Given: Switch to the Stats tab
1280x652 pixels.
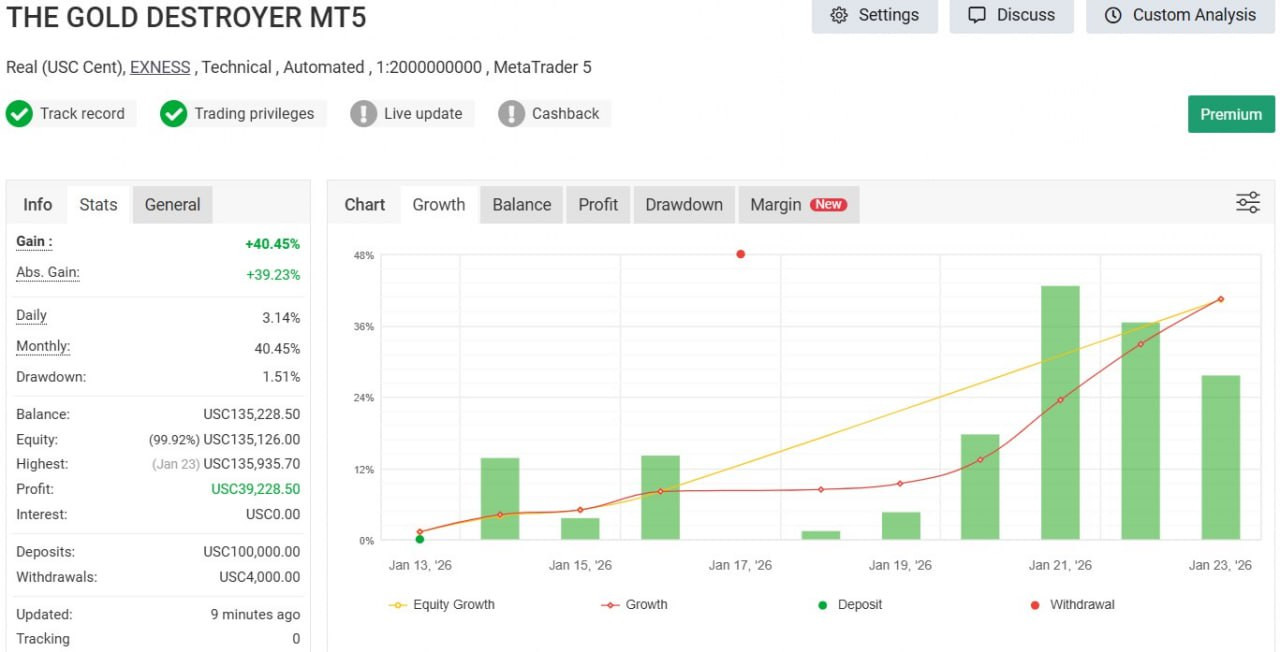Looking at the screenshot, I should pos(98,205).
